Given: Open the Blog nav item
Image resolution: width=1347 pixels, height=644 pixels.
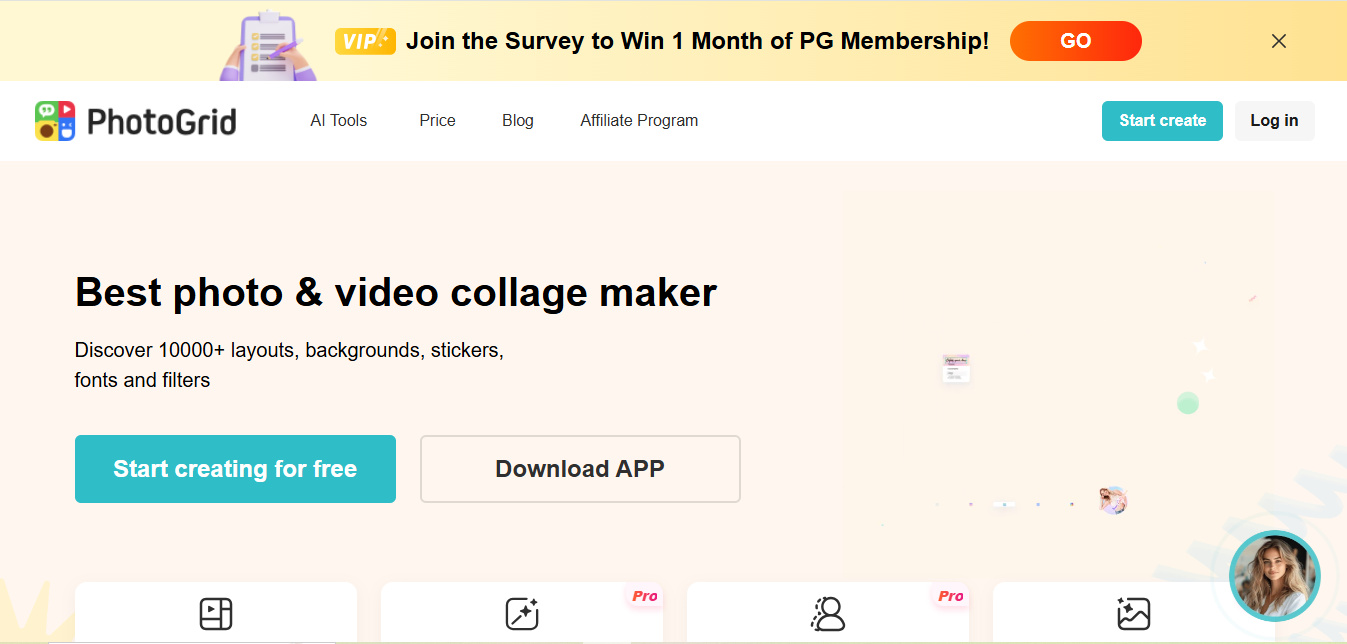Looking at the screenshot, I should tap(518, 121).
